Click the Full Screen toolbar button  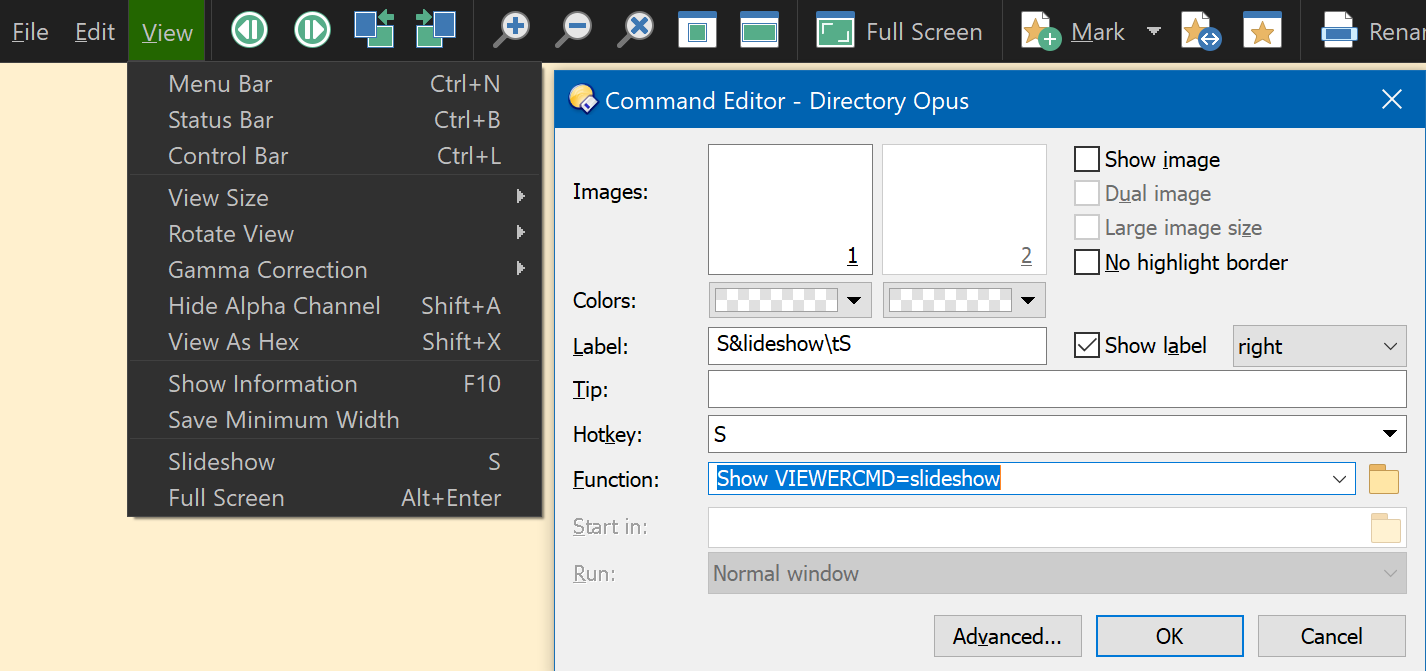point(898,31)
